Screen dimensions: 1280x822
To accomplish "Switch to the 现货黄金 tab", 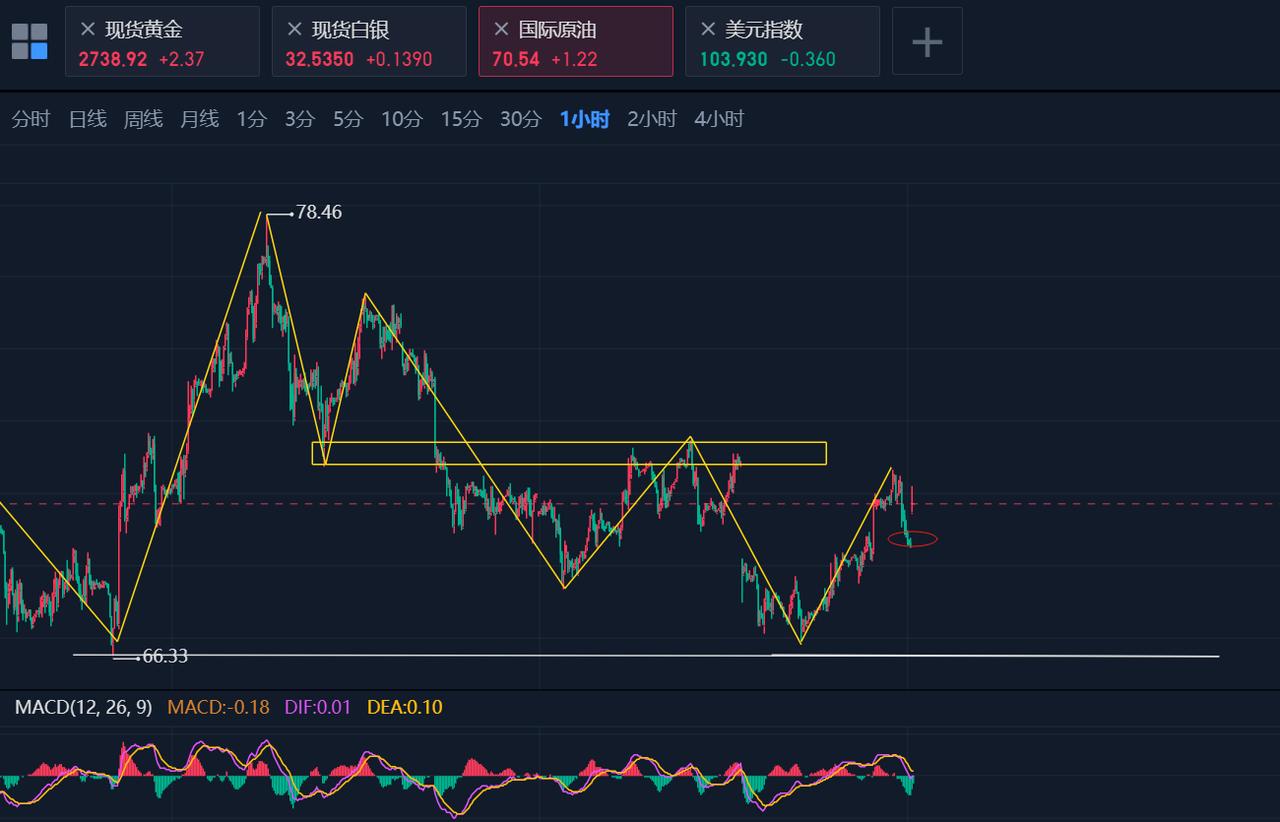I will pos(162,41).
